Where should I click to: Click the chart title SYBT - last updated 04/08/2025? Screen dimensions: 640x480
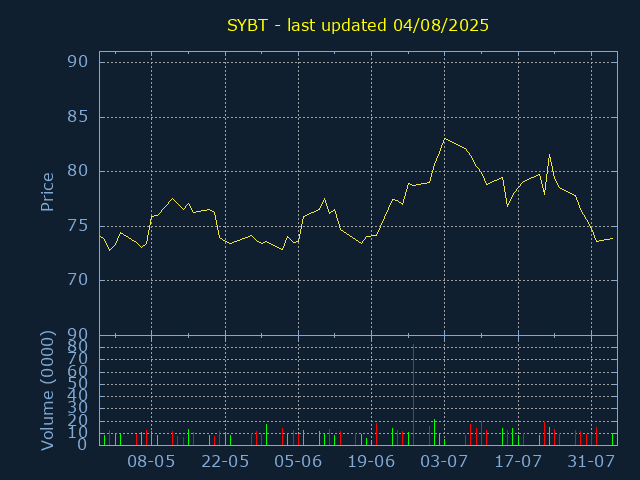[358, 25]
